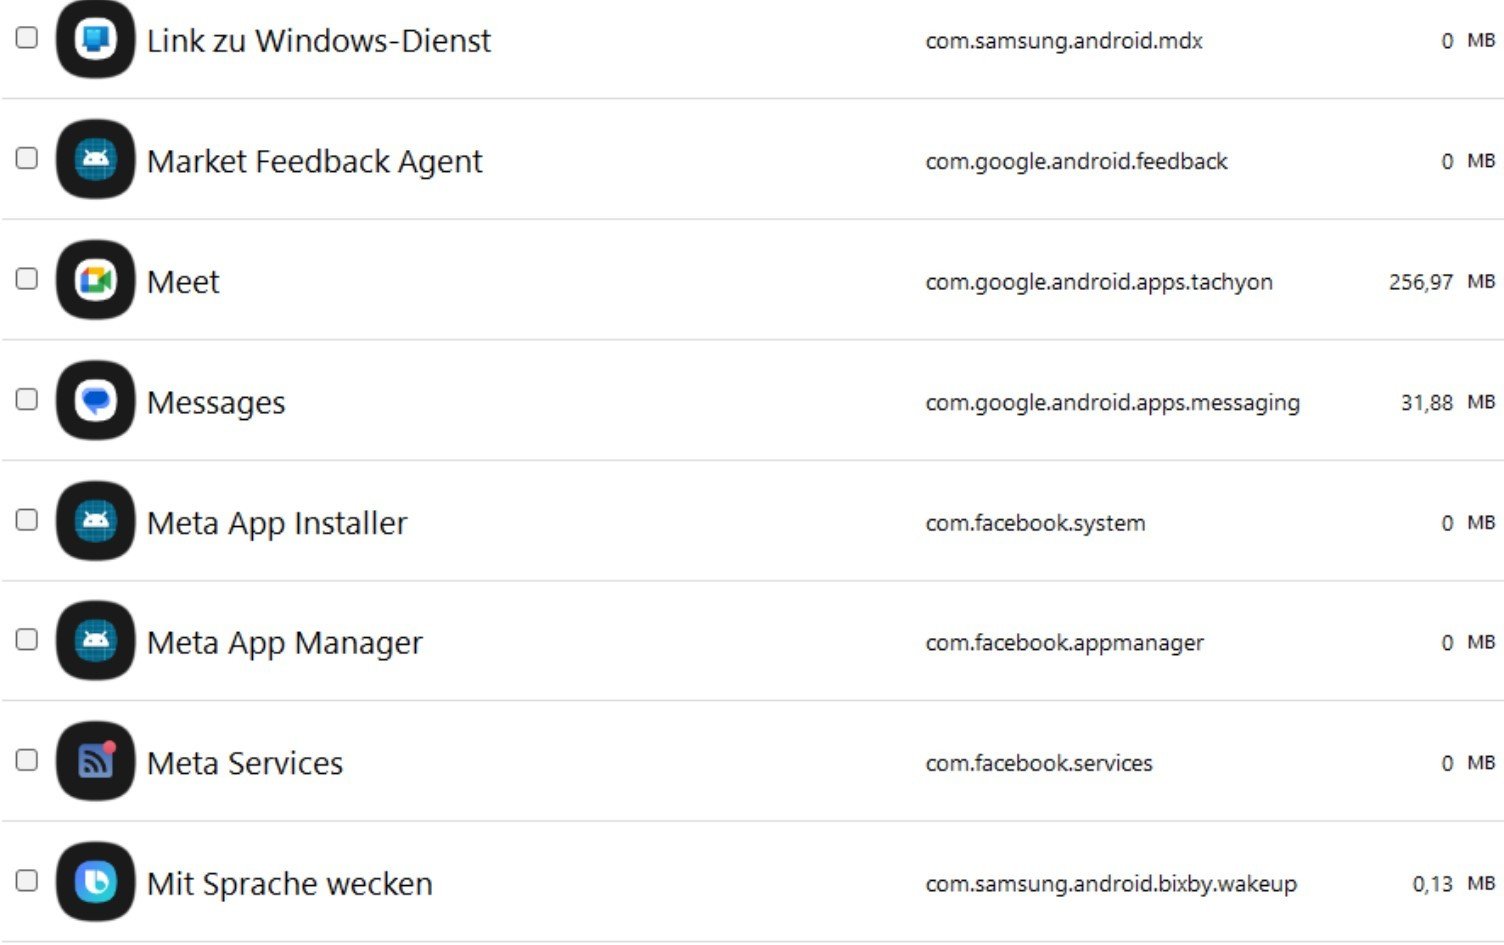1504x945 pixels.
Task: Click the Market Feedback Agent icon
Action: [x=95, y=160]
